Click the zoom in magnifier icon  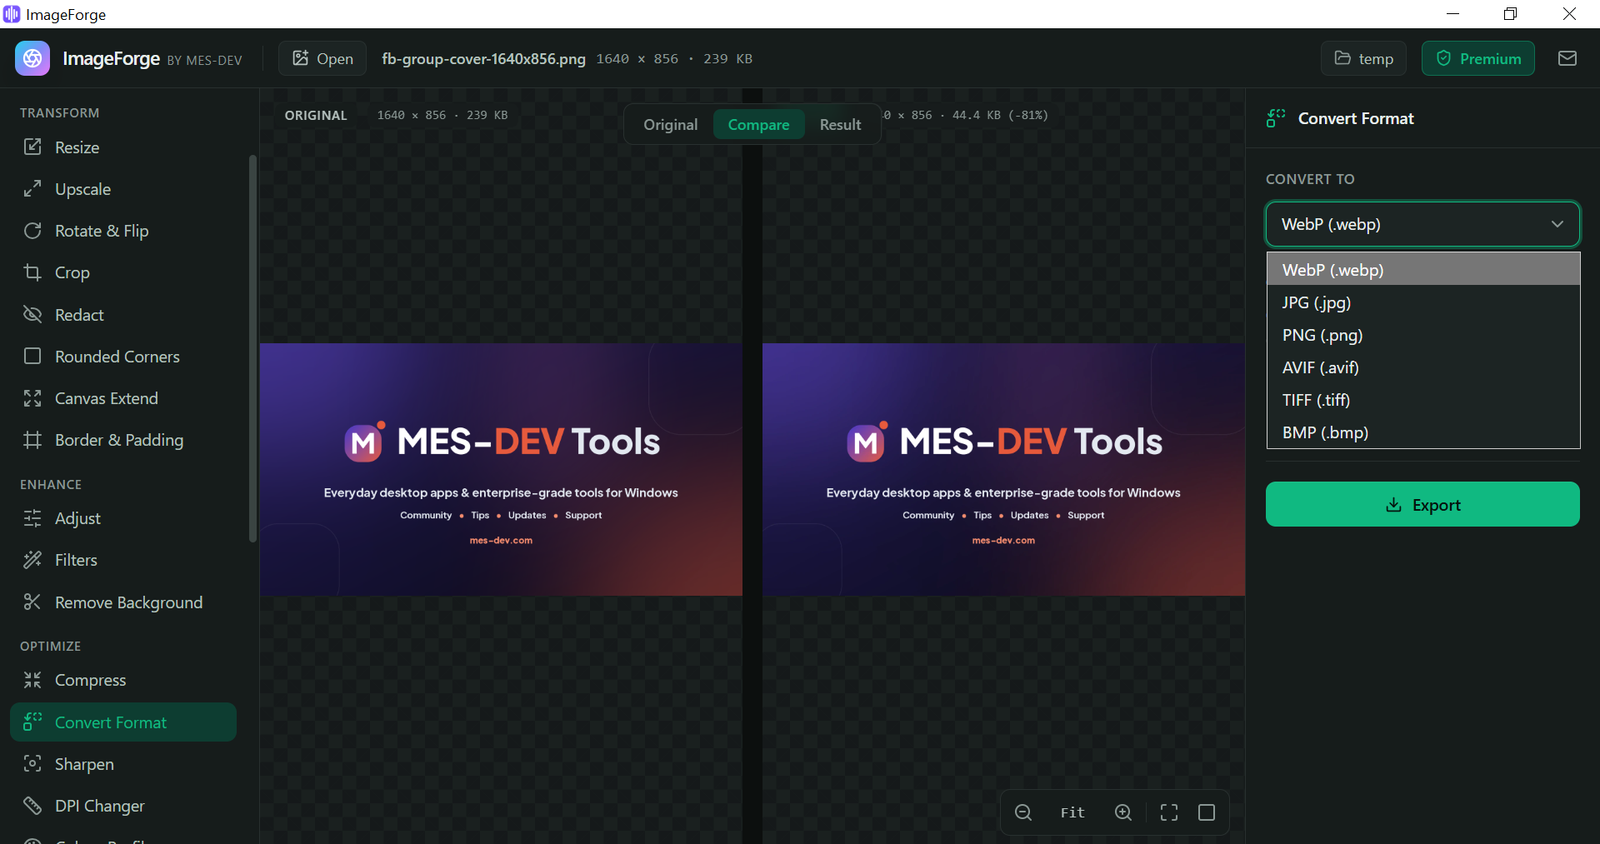[1123, 812]
